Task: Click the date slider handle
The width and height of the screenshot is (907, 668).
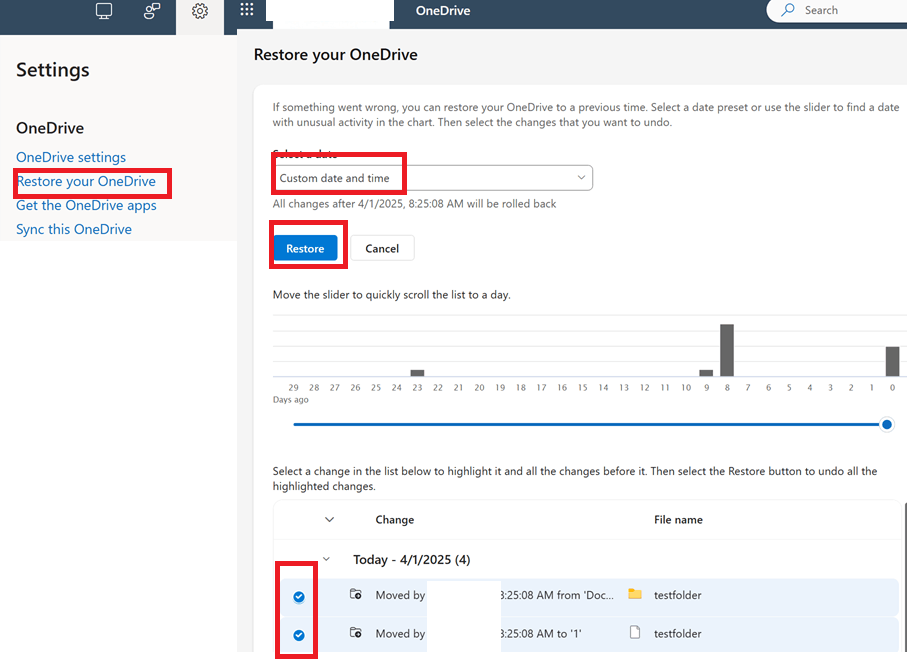Action: (886, 425)
